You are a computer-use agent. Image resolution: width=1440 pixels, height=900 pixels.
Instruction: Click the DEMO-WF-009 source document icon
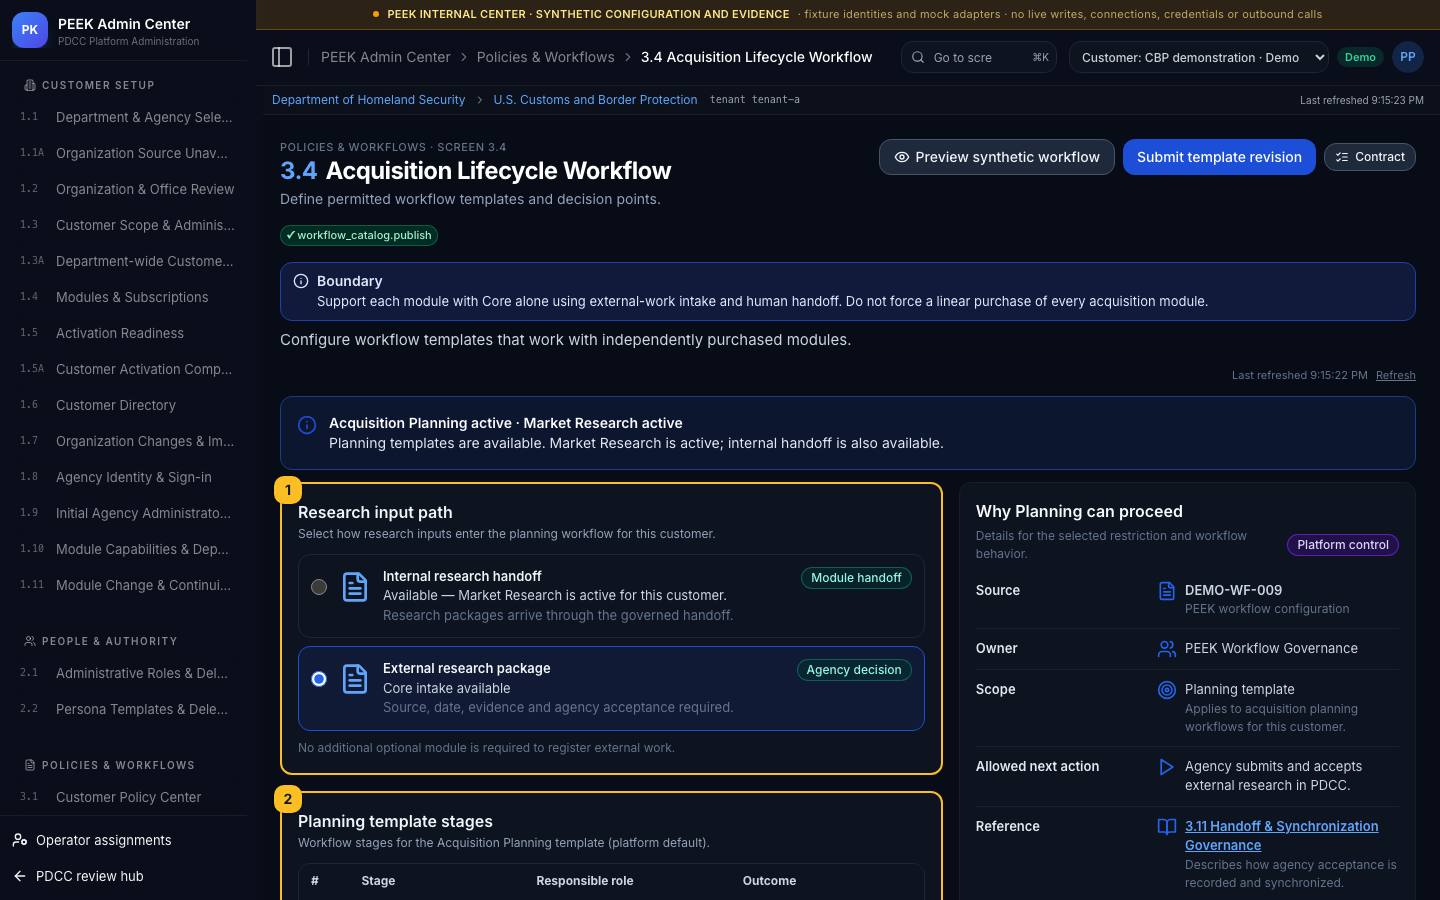1166,591
